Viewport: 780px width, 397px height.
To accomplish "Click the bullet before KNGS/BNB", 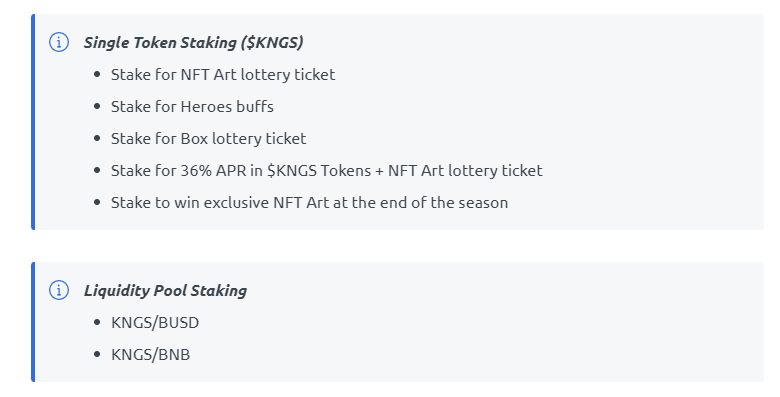I will (x=97, y=355).
